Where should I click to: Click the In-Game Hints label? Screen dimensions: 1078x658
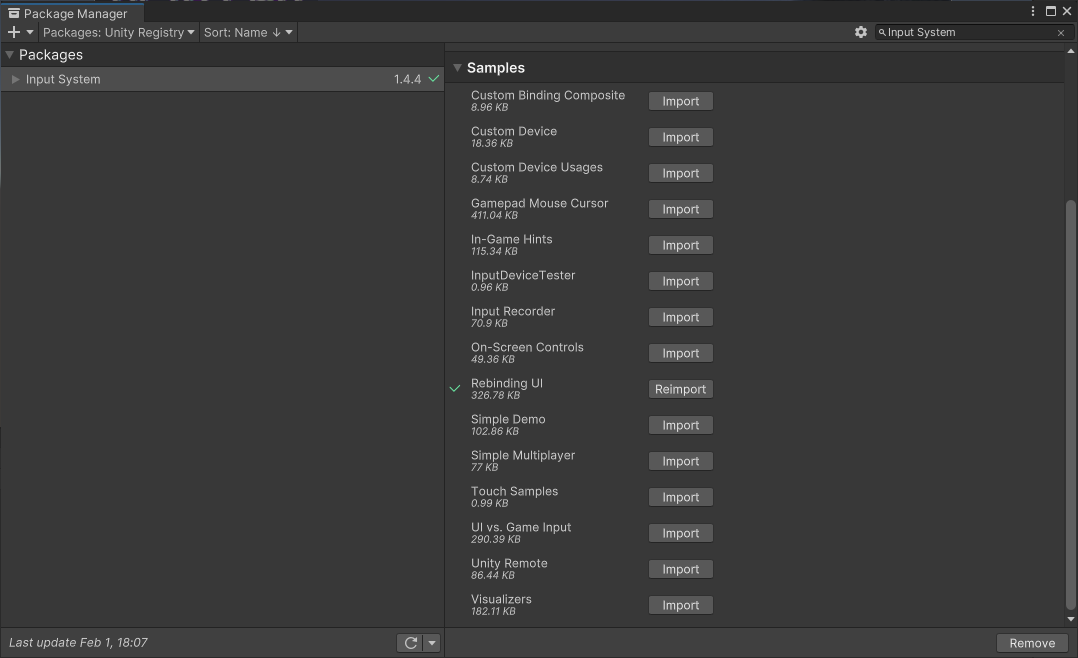tap(512, 239)
